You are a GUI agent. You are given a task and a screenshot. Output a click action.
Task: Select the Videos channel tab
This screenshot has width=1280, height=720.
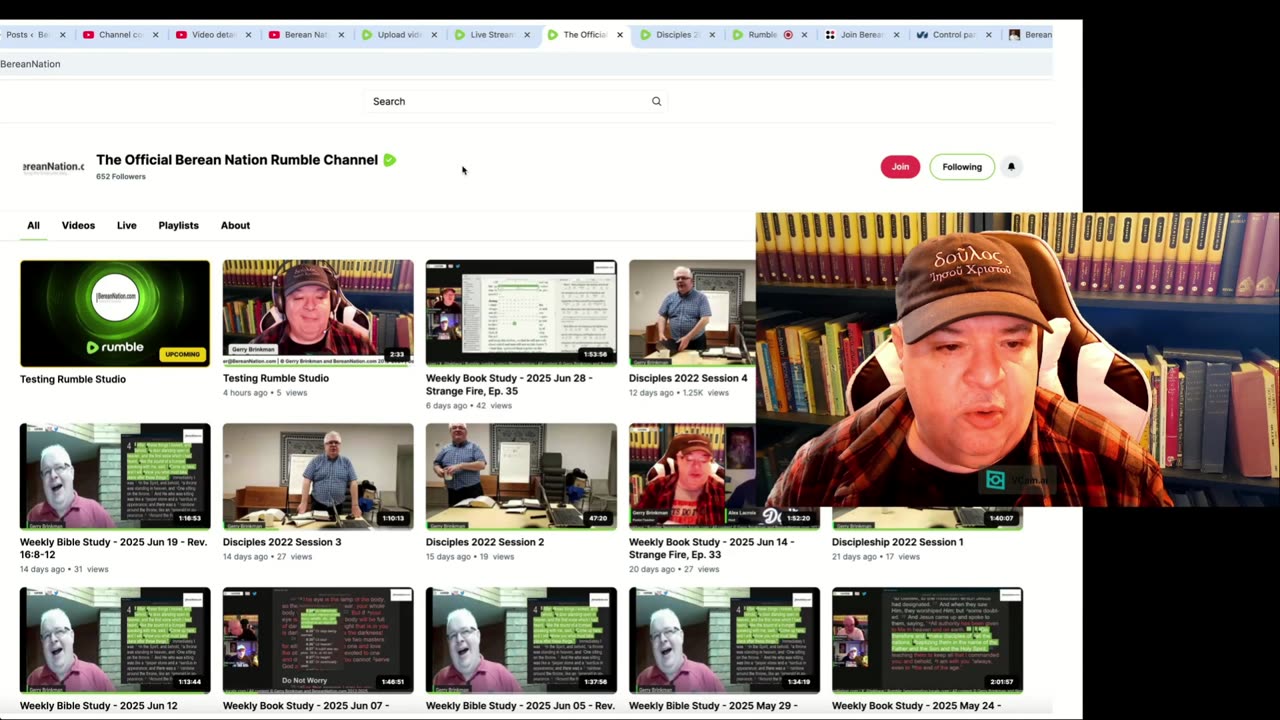78,225
